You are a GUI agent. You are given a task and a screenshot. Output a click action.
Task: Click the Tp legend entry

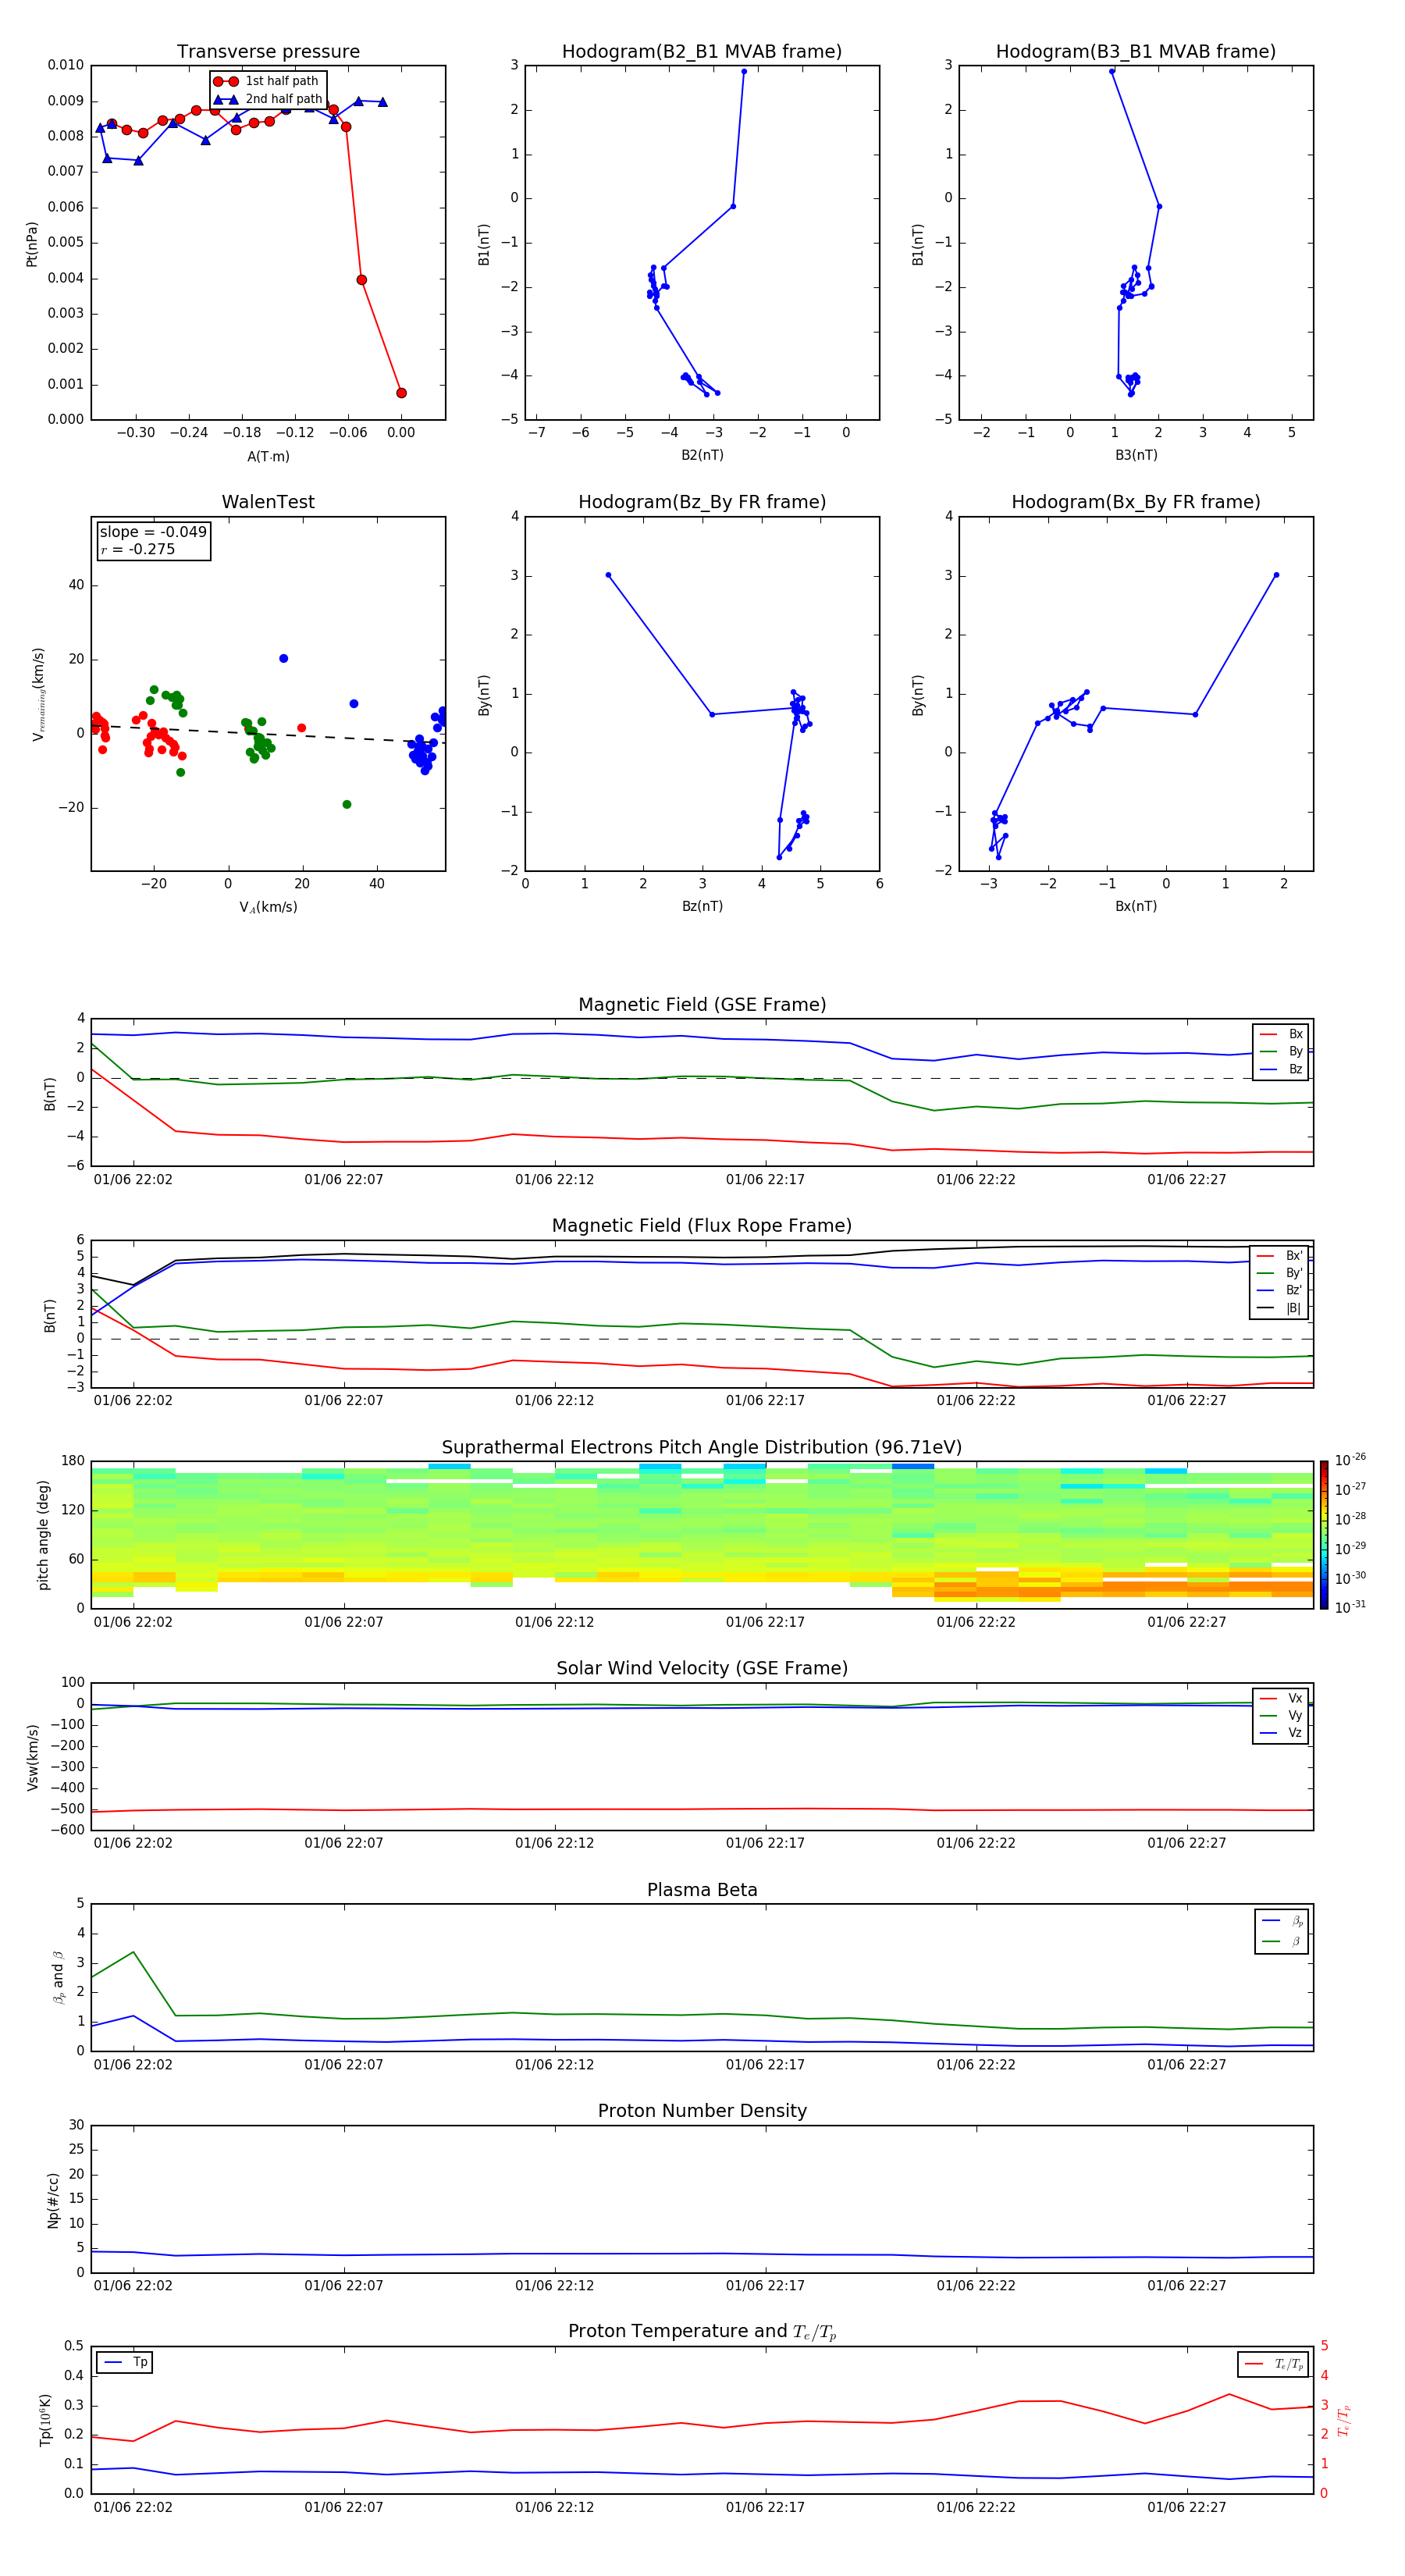click(125, 2362)
